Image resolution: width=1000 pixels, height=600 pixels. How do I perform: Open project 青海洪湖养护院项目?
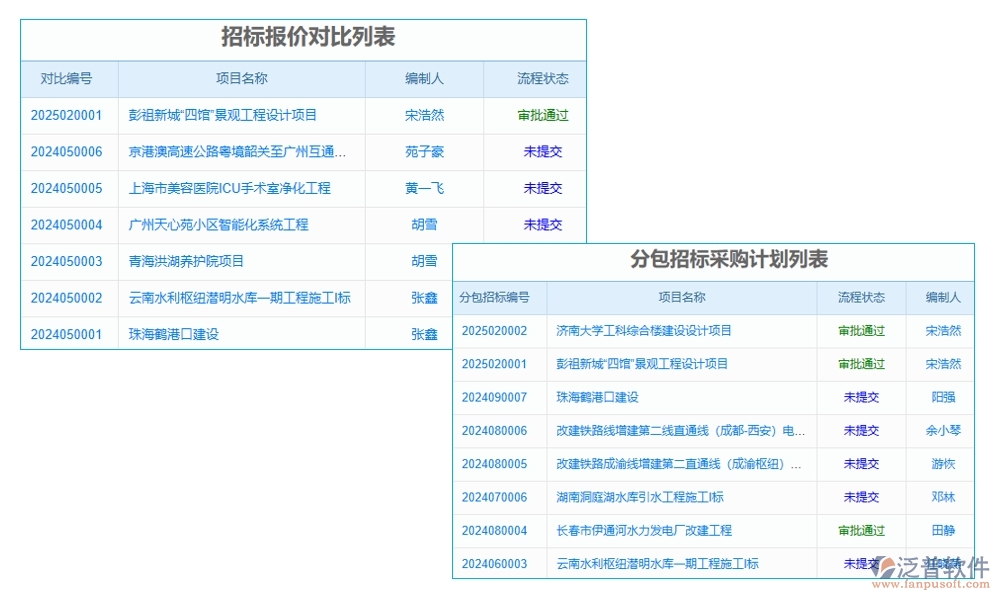[x=186, y=261]
